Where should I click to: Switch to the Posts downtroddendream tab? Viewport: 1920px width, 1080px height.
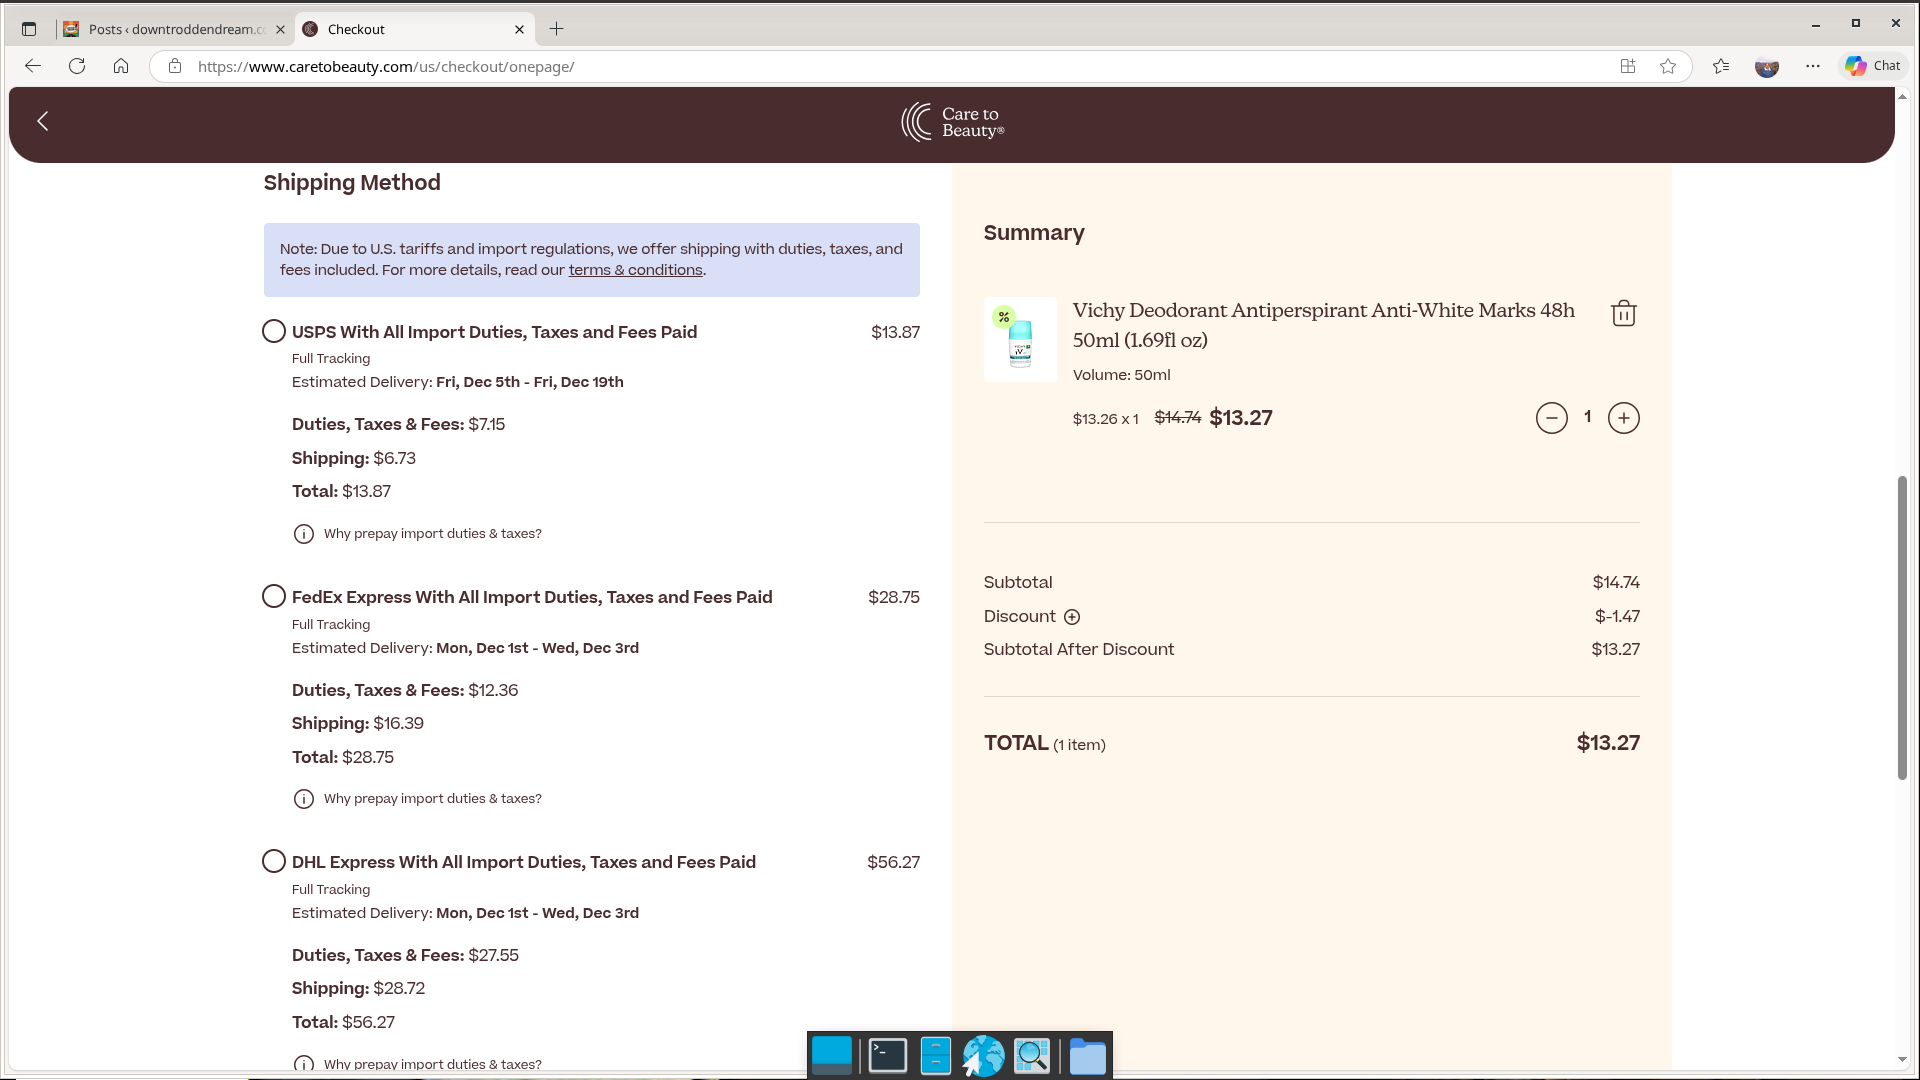[175, 29]
